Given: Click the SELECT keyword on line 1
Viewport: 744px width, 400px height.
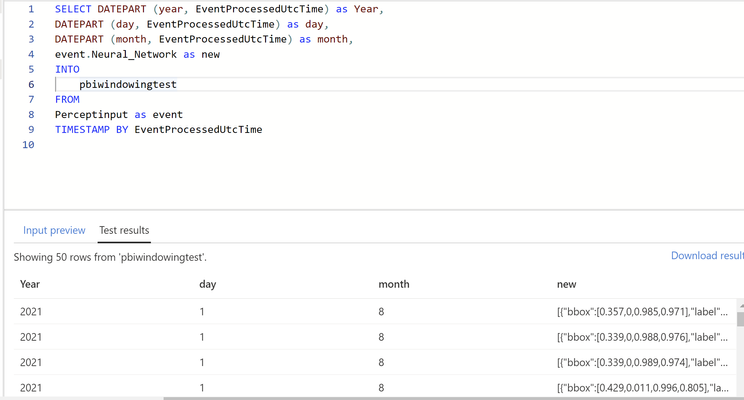Looking at the screenshot, I should coord(73,9).
